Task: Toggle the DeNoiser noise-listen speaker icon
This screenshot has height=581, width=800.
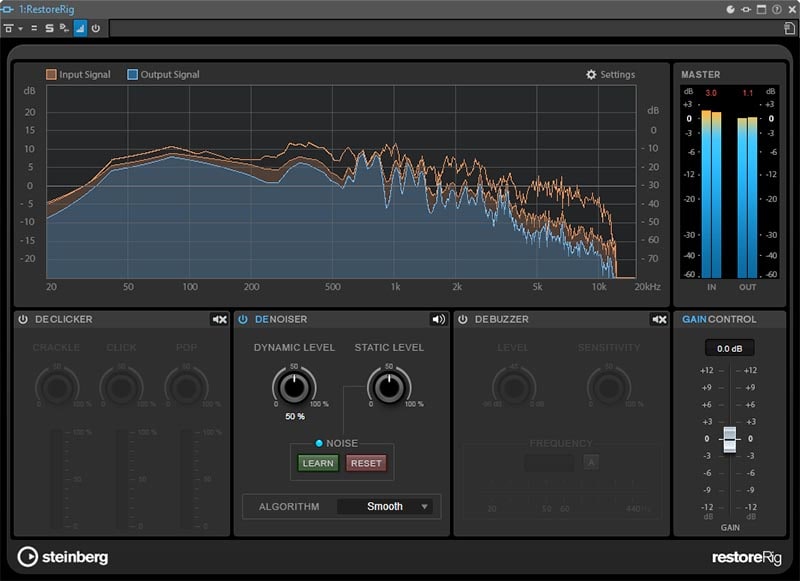Action: pyautogui.click(x=439, y=319)
